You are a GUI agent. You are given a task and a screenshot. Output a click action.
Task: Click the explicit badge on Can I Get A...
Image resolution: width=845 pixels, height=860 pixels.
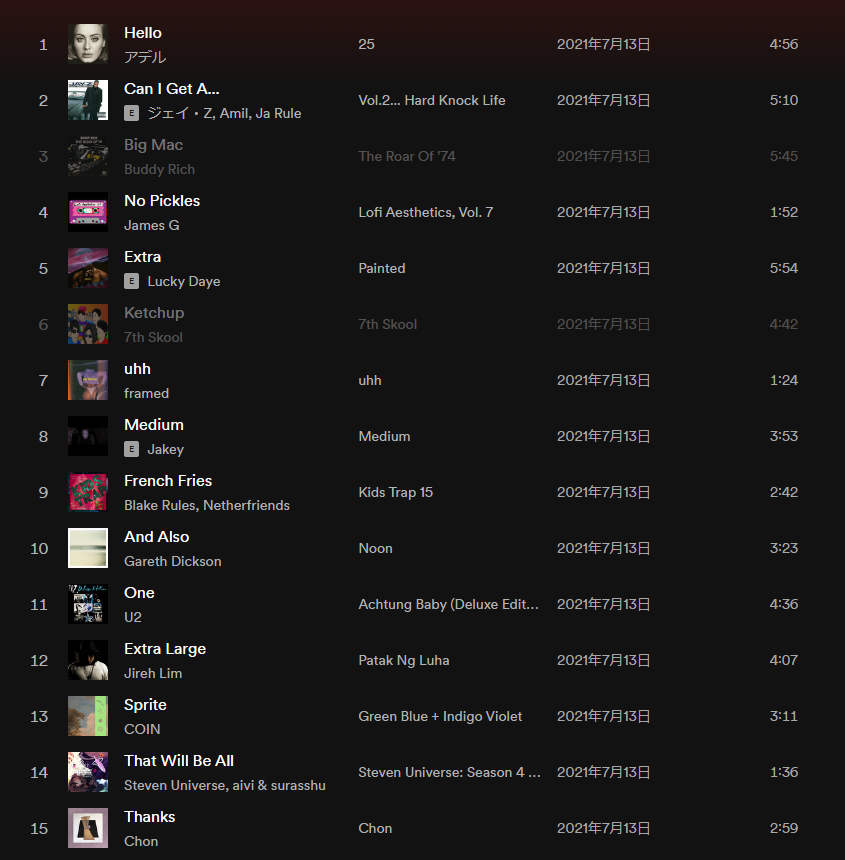point(131,113)
